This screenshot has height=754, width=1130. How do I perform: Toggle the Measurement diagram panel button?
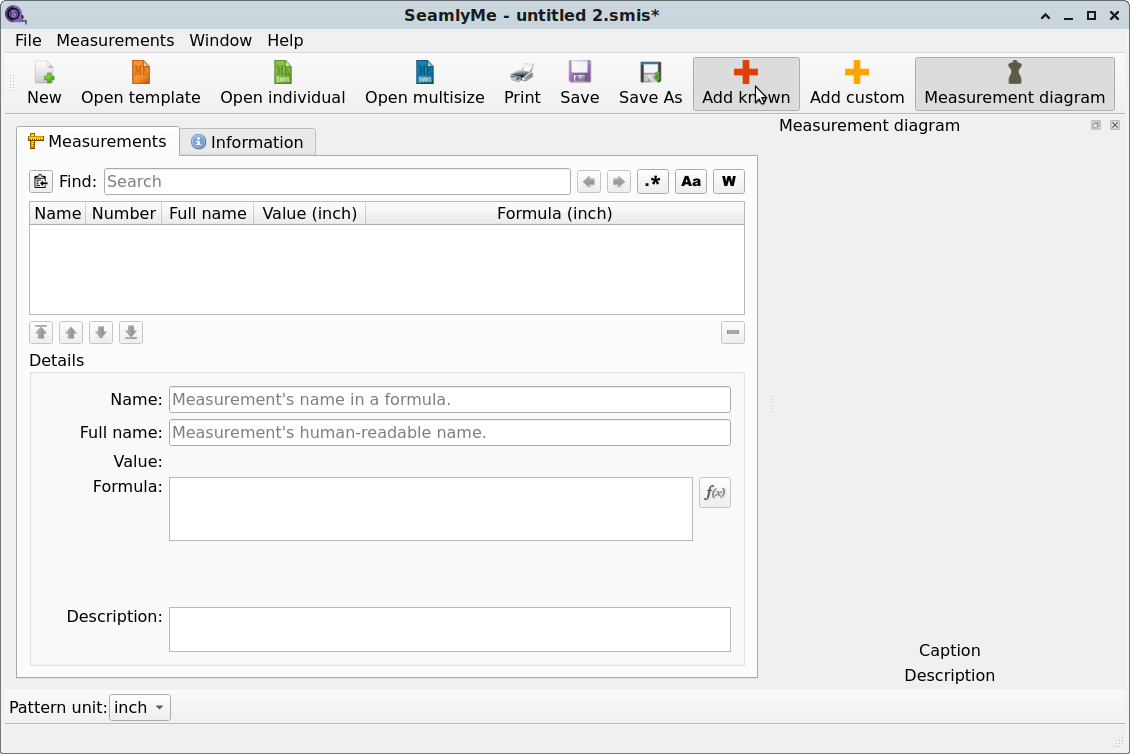click(x=1015, y=84)
